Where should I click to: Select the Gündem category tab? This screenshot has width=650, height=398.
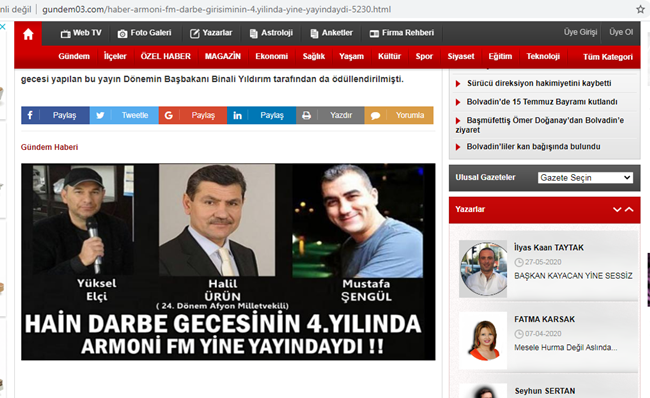[x=74, y=56]
